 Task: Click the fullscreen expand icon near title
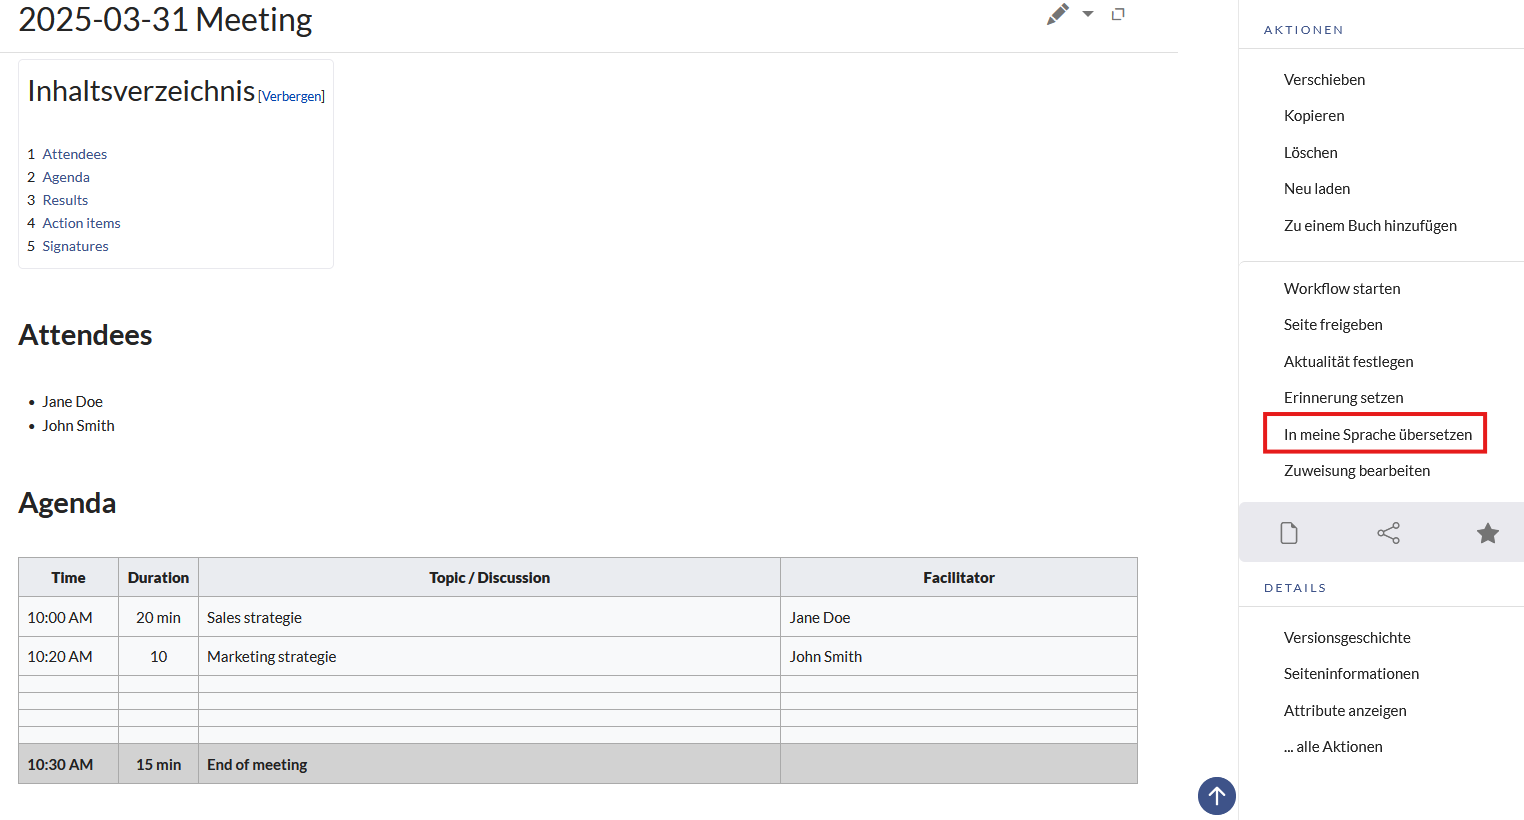pyautogui.click(x=1118, y=14)
